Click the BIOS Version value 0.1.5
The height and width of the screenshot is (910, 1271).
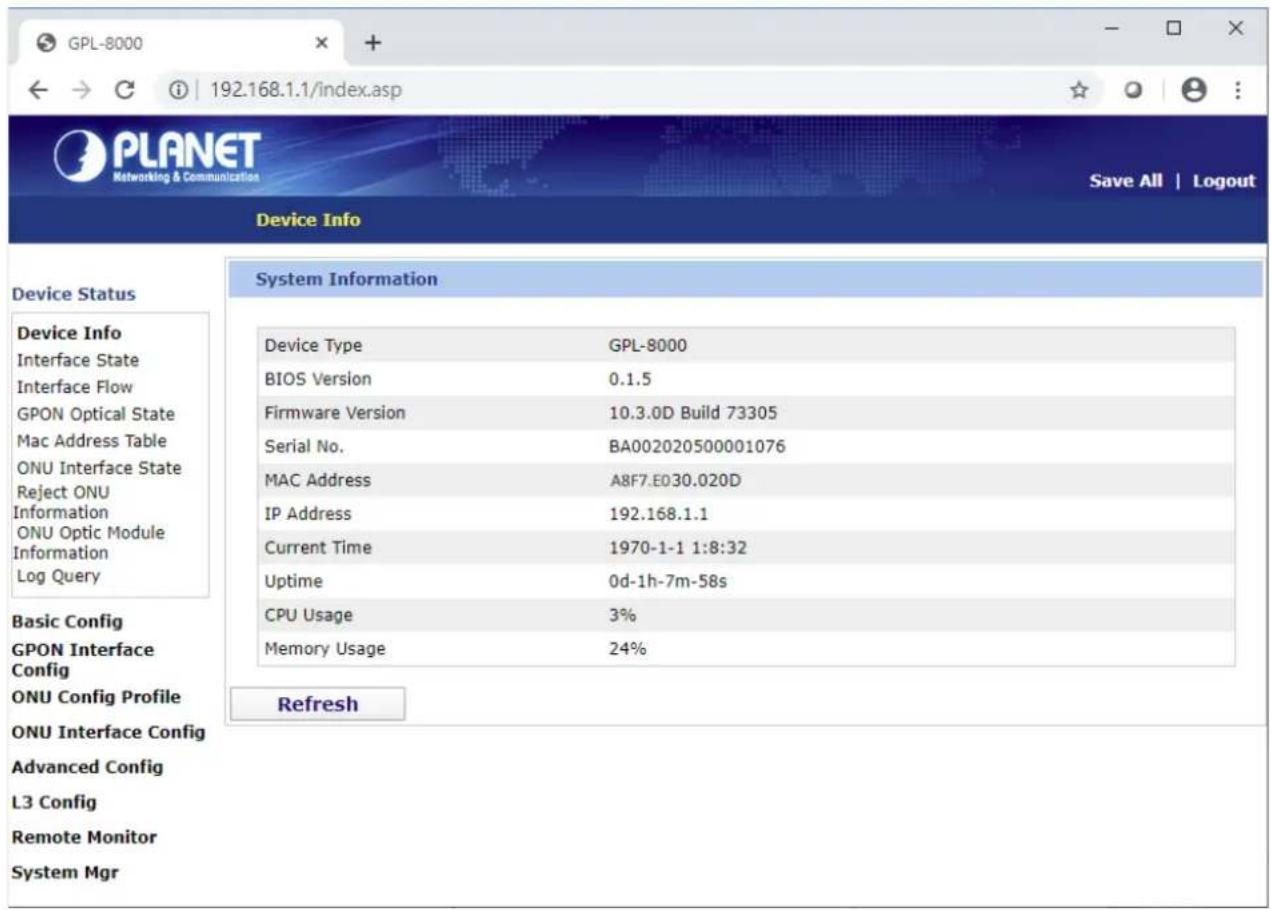coord(630,379)
